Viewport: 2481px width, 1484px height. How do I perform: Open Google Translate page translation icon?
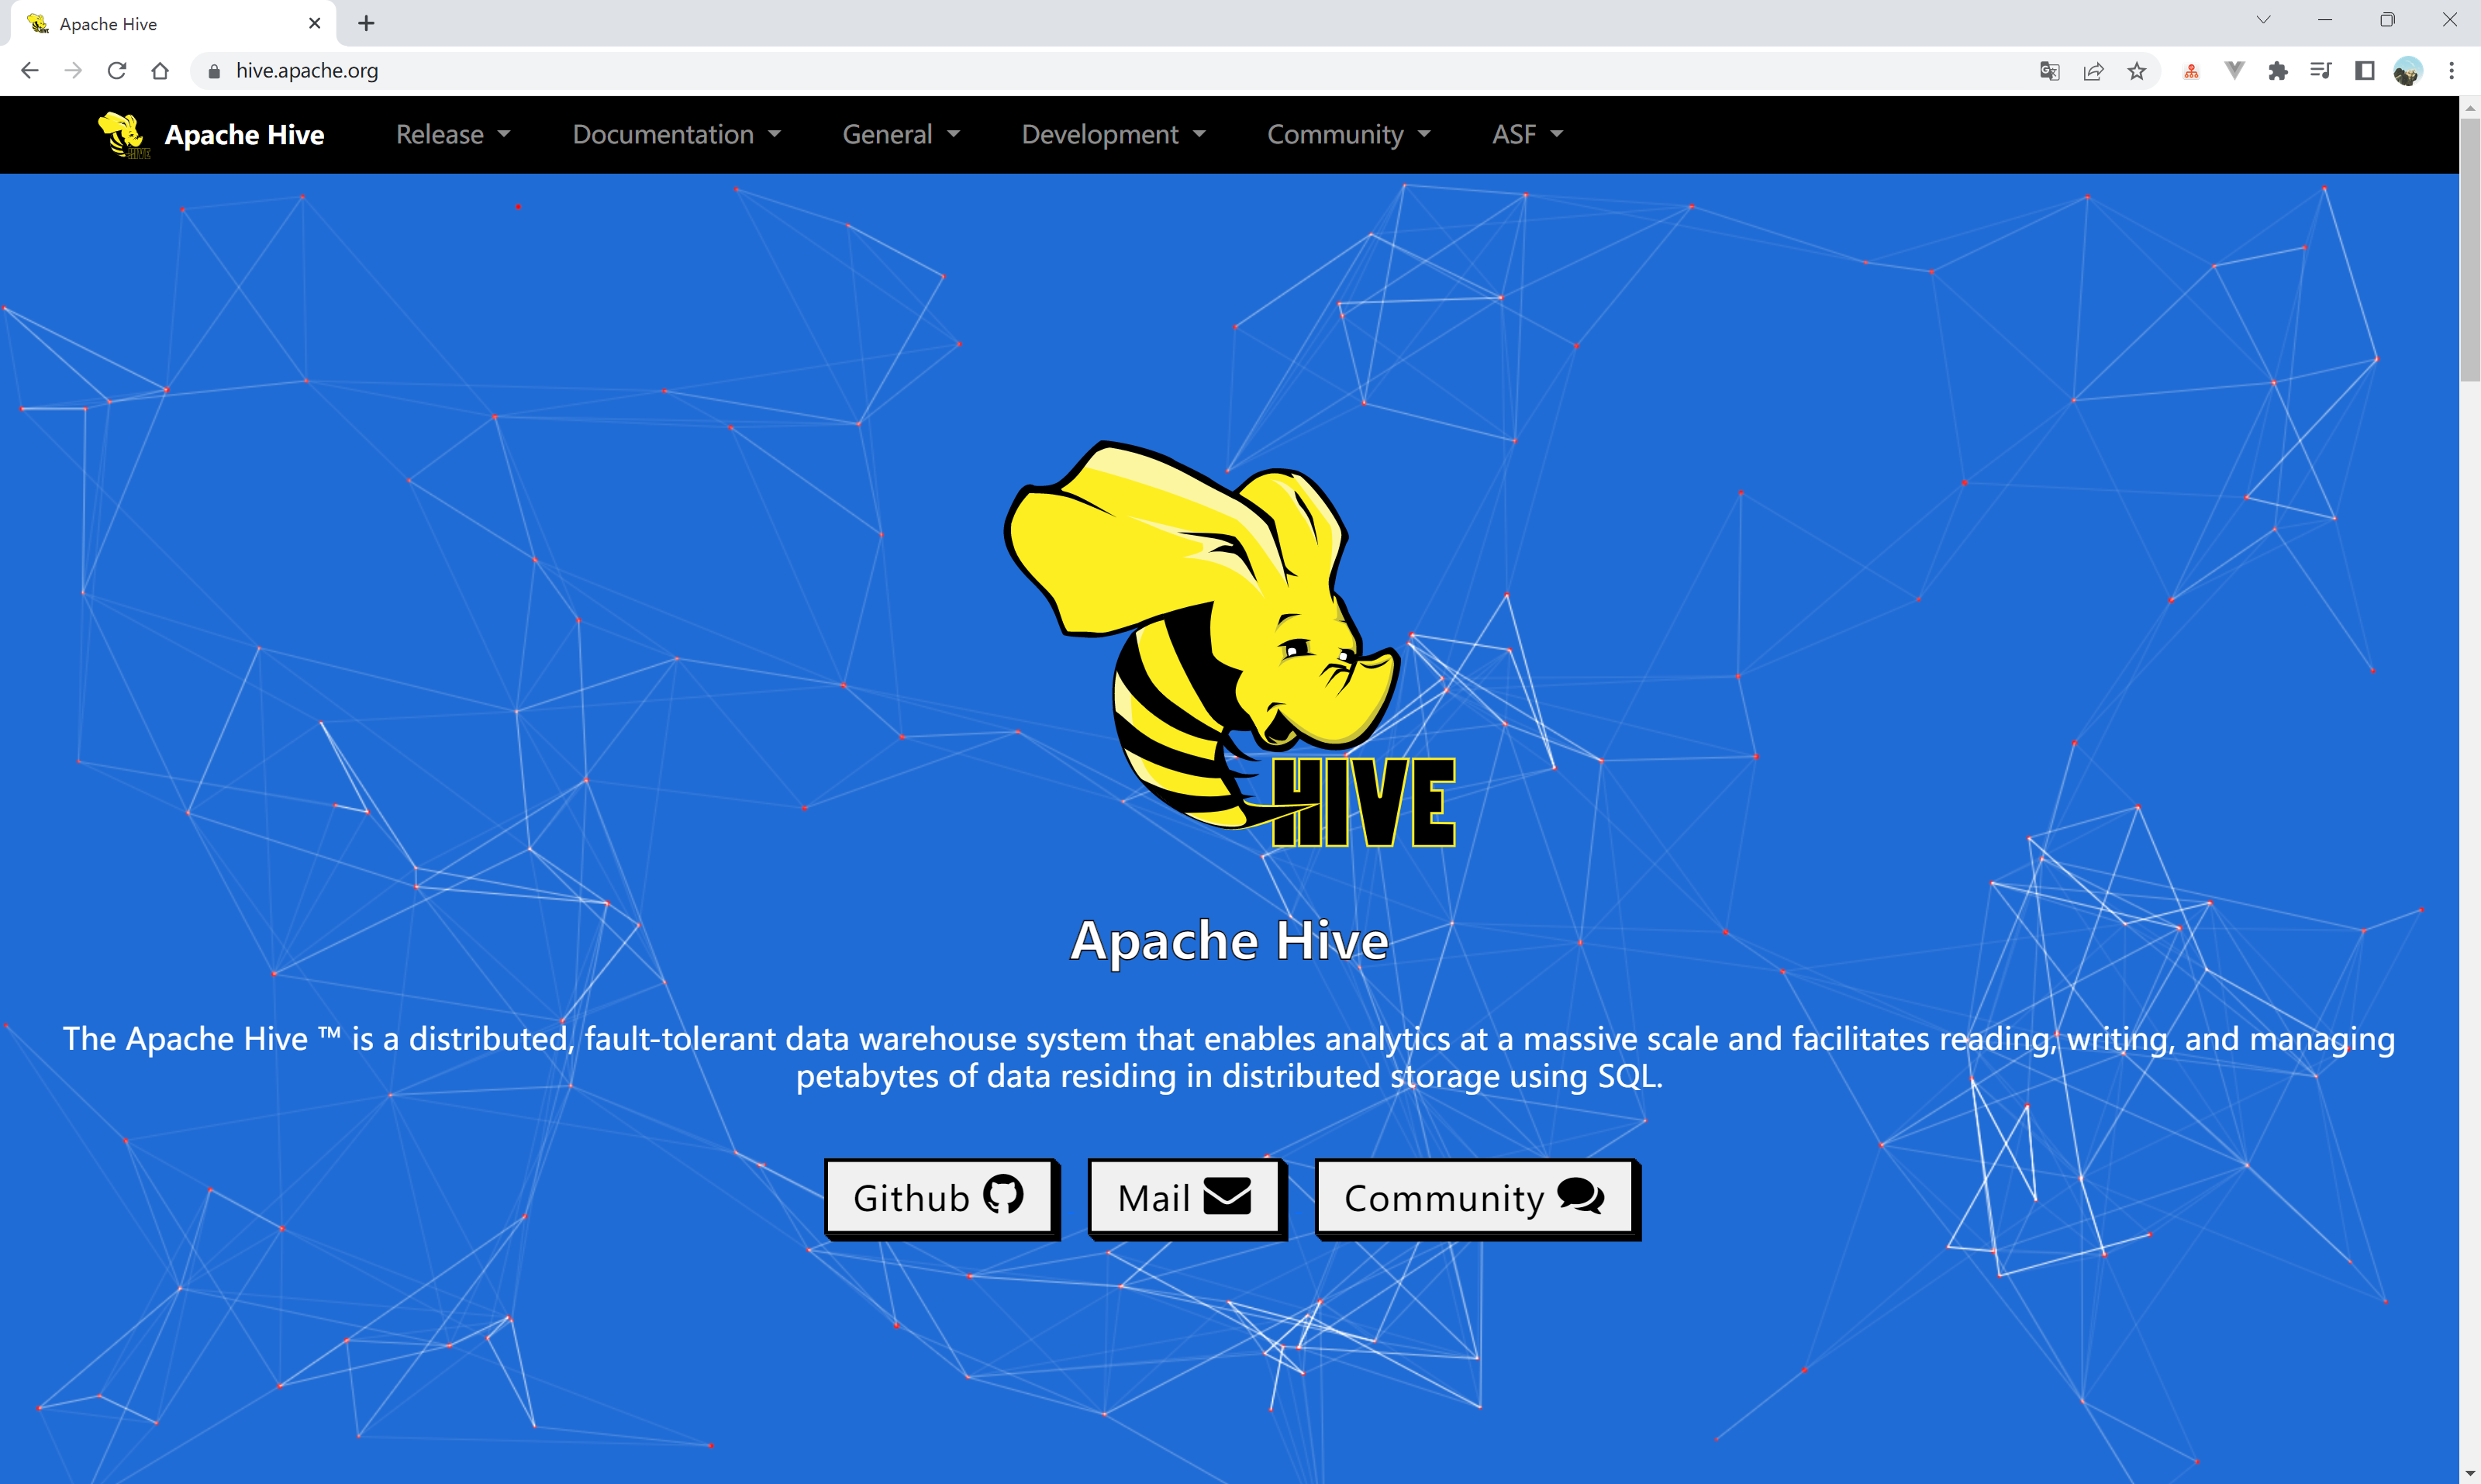2049,70
